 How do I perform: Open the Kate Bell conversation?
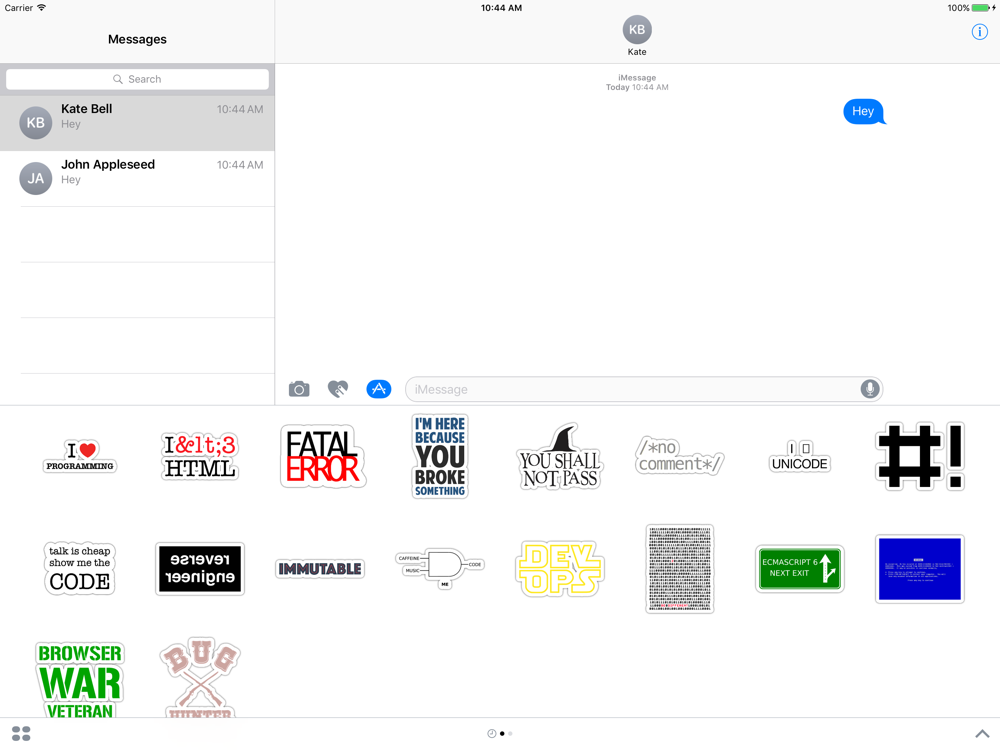click(x=137, y=123)
